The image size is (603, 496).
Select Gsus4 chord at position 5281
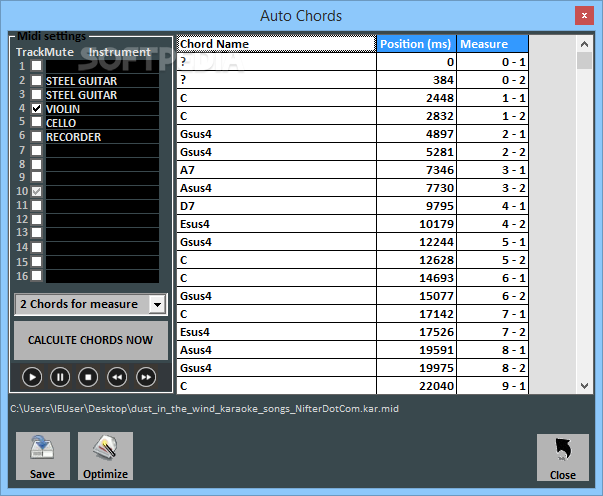(276, 152)
